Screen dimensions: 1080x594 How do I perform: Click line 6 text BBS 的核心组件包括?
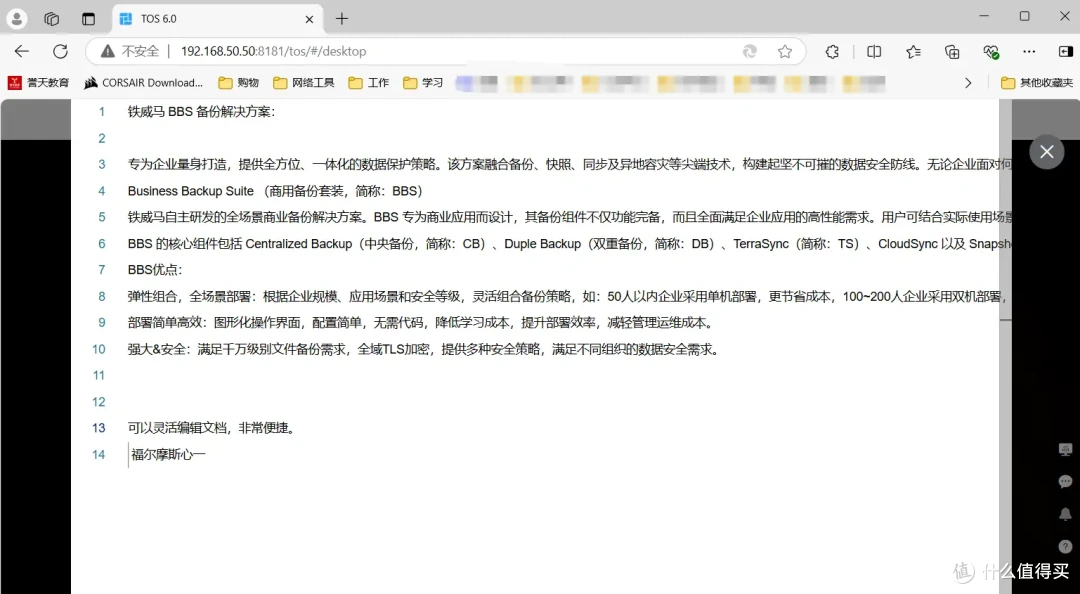(x=185, y=244)
